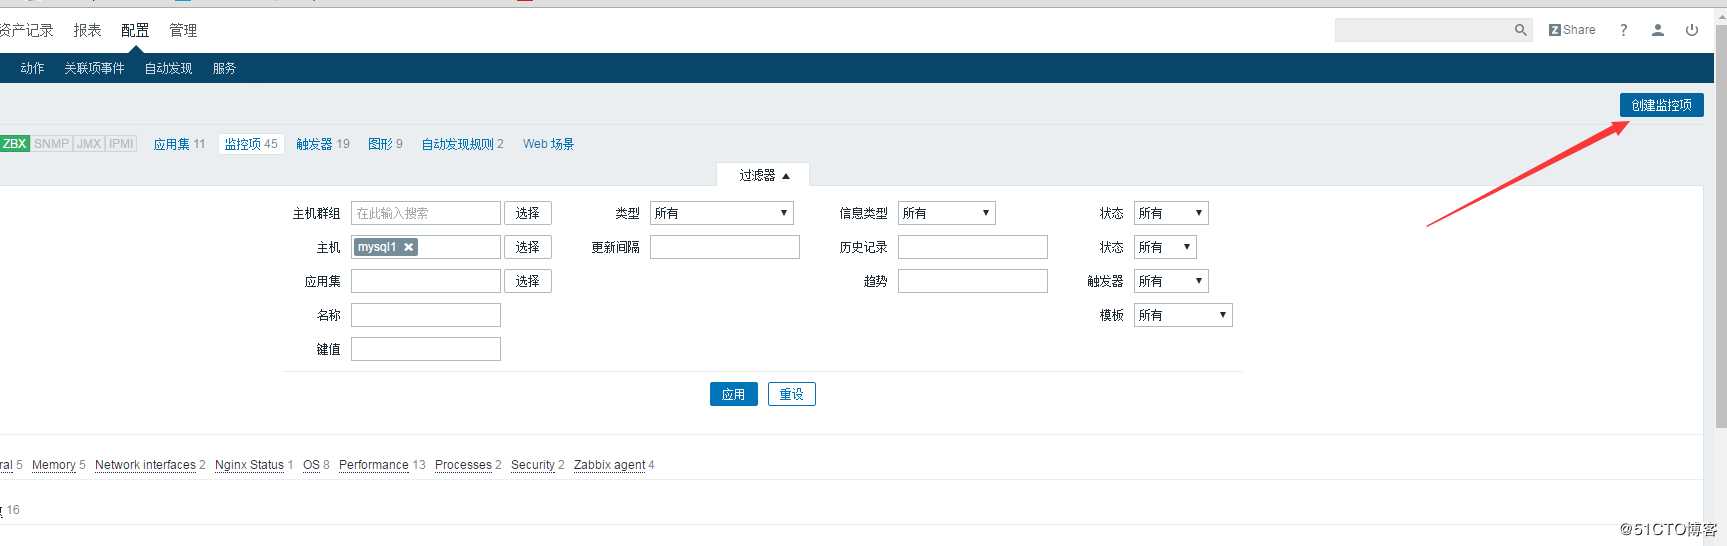Open the 触发器 filter dropdown
The width and height of the screenshot is (1727, 546).
1171,281
